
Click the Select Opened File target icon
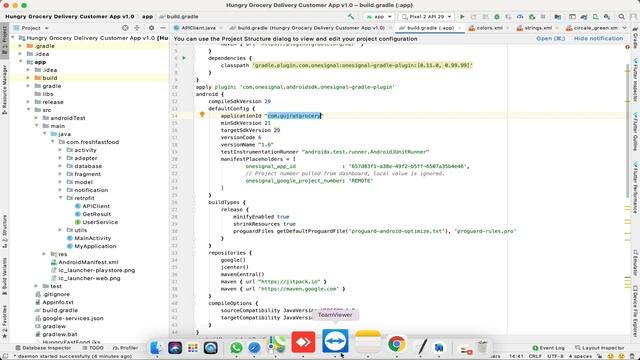click(x=125, y=28)
